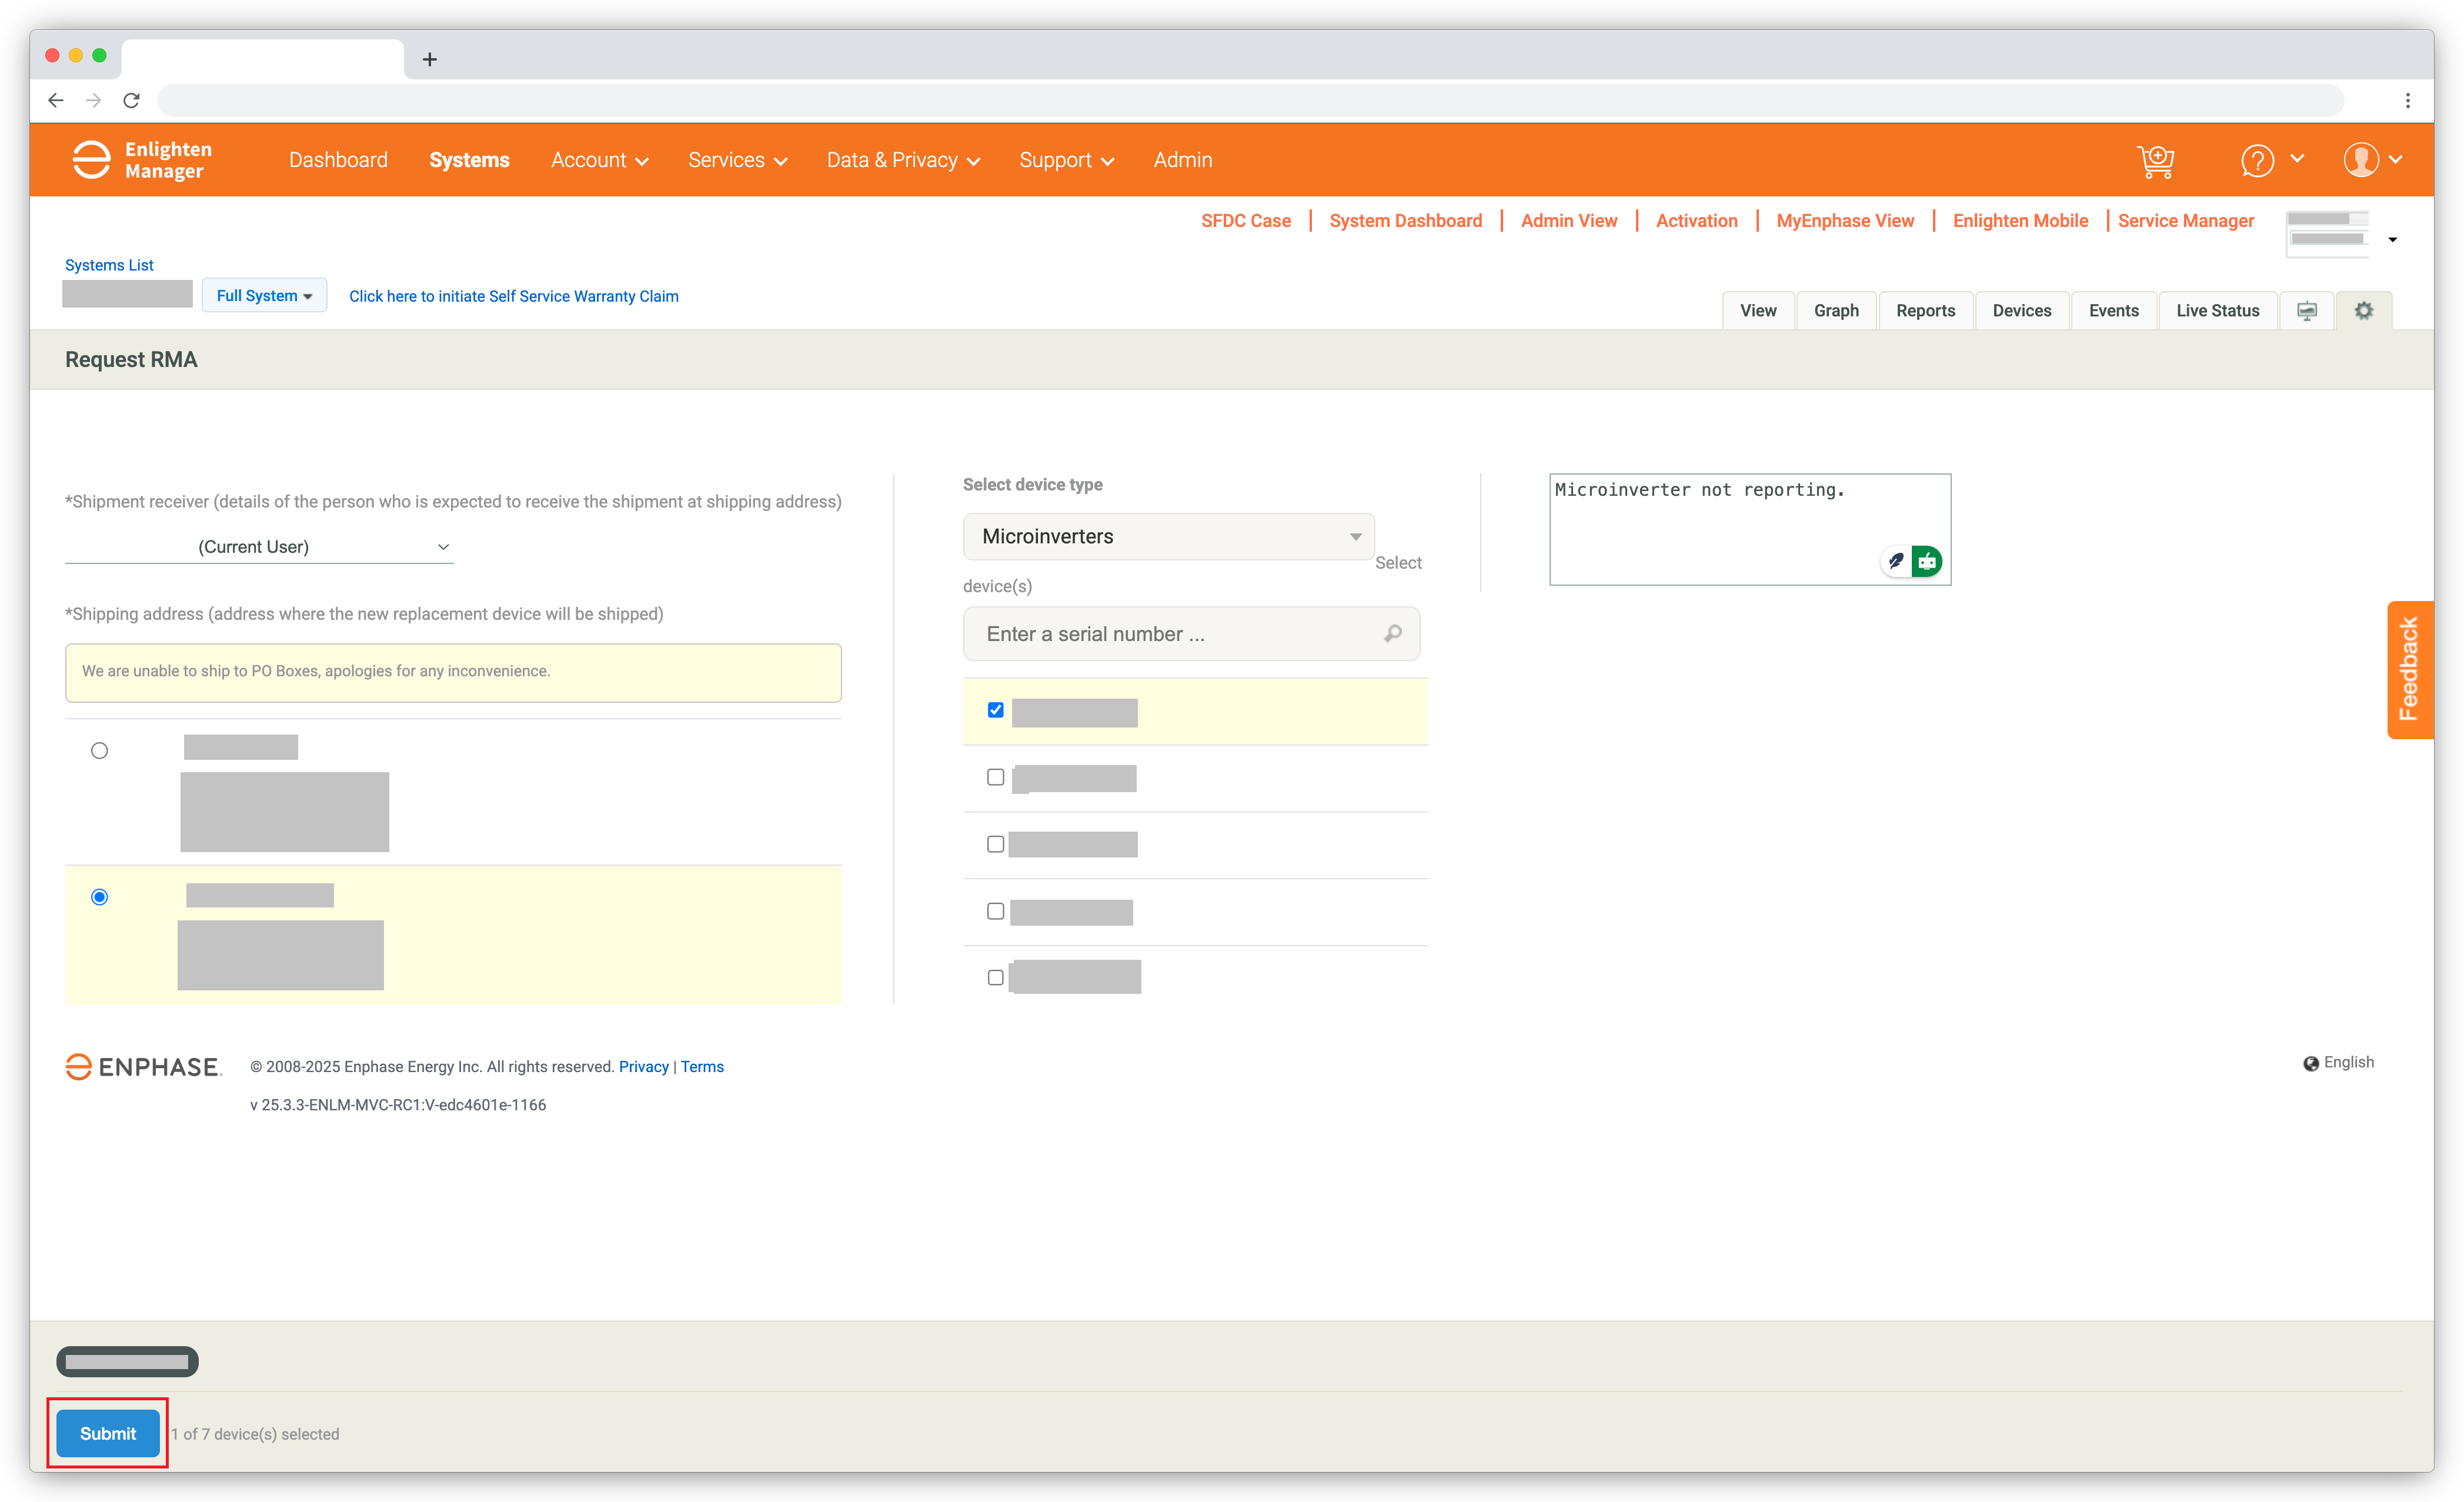Click the feather pen icon in notes box
The image size is (2464, 1502).
(1896, 561)
